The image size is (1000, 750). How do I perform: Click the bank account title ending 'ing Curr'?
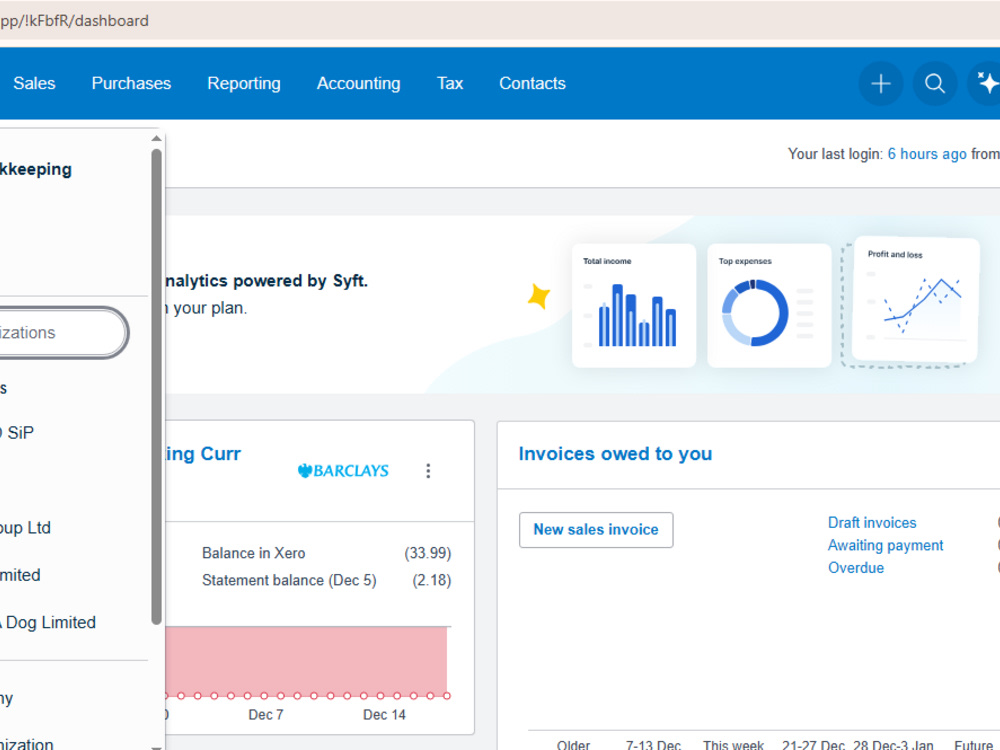coord(203,453)
